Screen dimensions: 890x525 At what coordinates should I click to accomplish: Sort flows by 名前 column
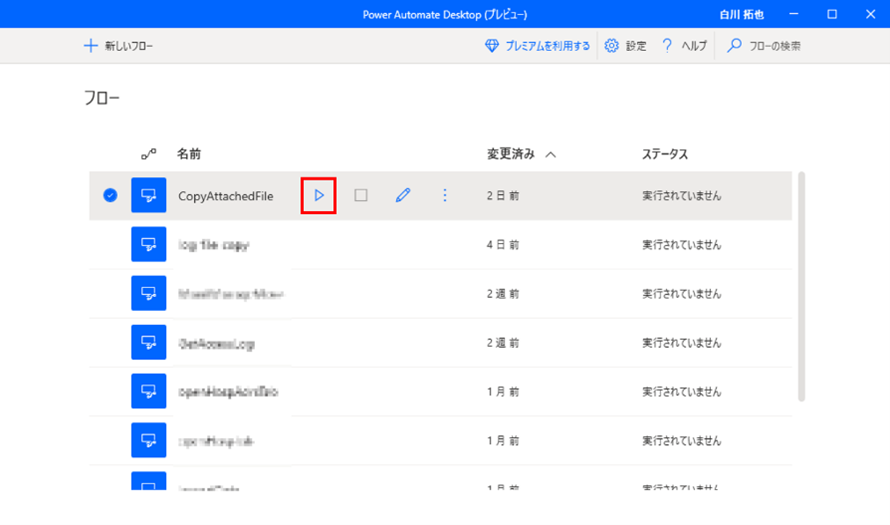click(189, 154)
